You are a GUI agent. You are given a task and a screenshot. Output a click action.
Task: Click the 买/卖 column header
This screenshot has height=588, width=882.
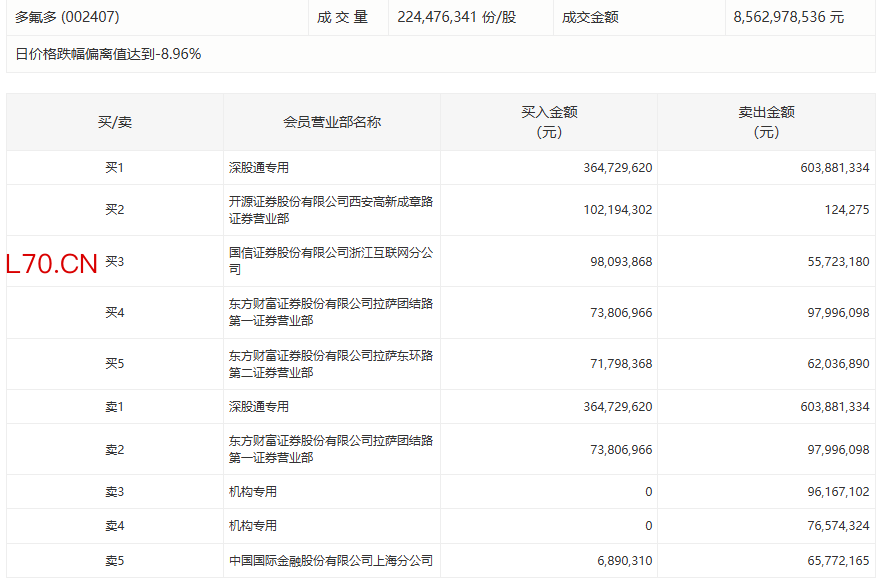pos(114,122)
